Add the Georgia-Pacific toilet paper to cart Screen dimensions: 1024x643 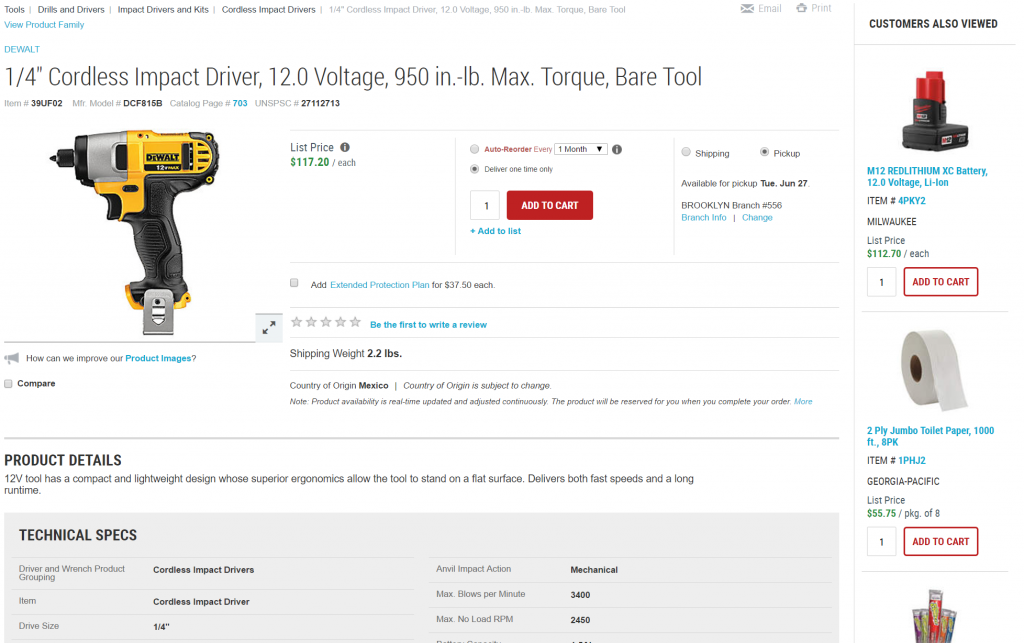tap(941, 542)
